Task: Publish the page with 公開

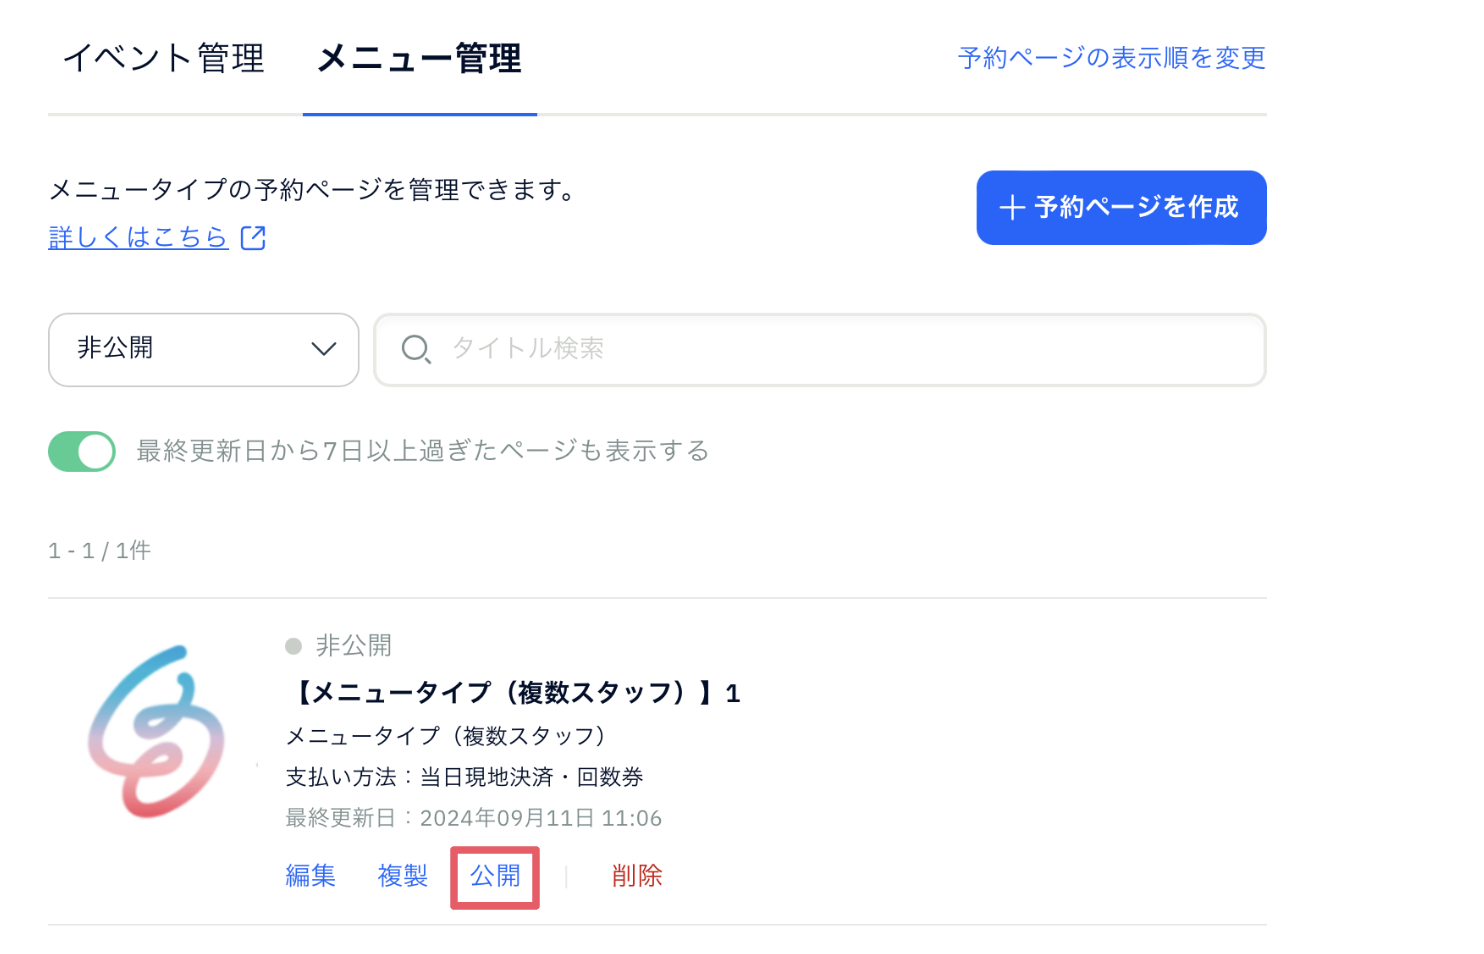Action: pyautogui.click(x=495, y=876)
